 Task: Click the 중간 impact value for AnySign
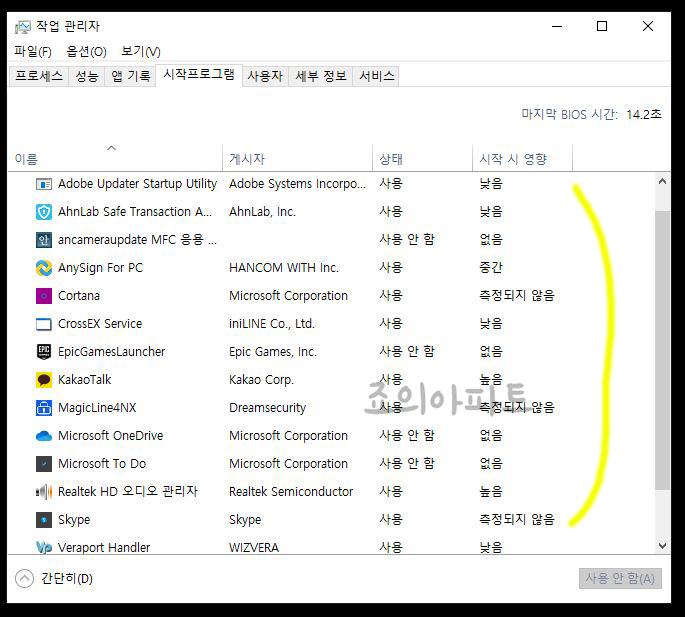tap(491, 267)
